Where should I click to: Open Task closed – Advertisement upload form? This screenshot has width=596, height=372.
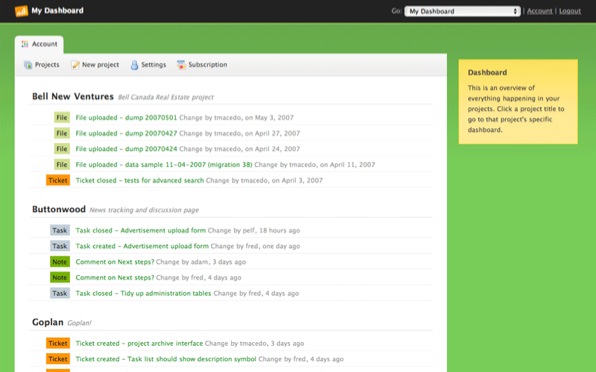point(141,230)
